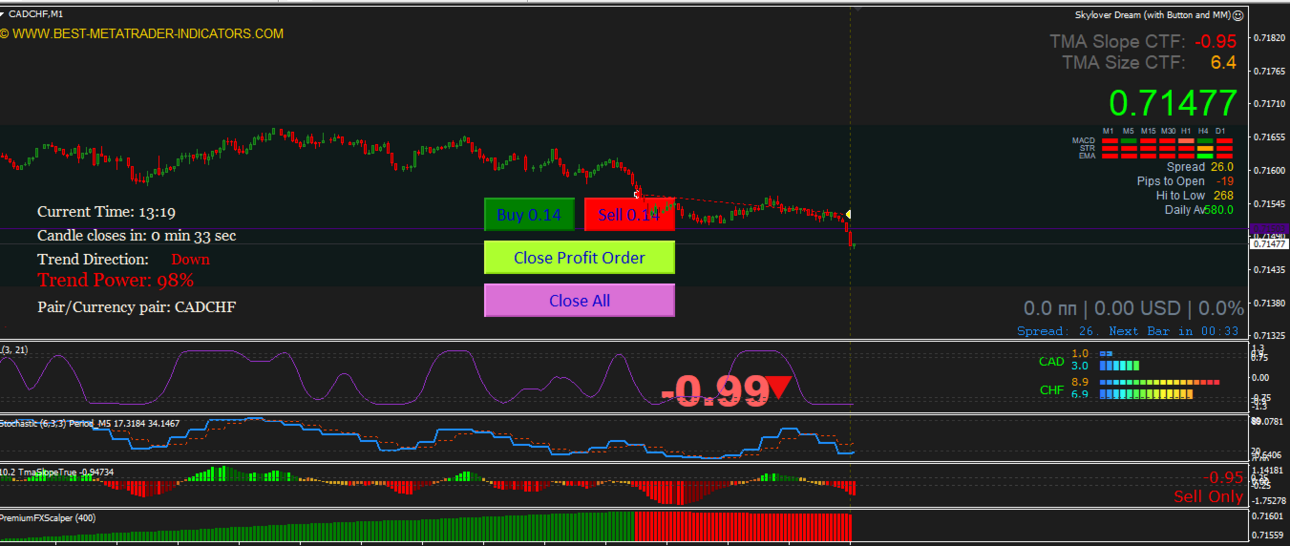This screenshot has width=1290, height=546.
Task: Click the CHF currency strength label
Action: click(x=1051, y=390)
